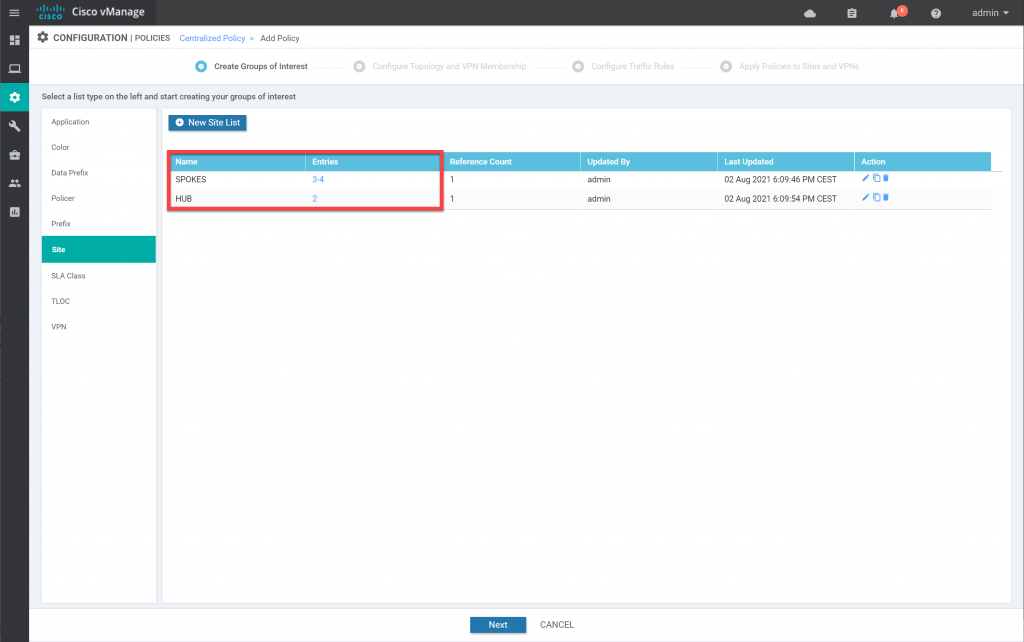Viewport: 1024px width, 642px height.
Task: Open the task list clipboard icon
Action: [x=851, y=12]
